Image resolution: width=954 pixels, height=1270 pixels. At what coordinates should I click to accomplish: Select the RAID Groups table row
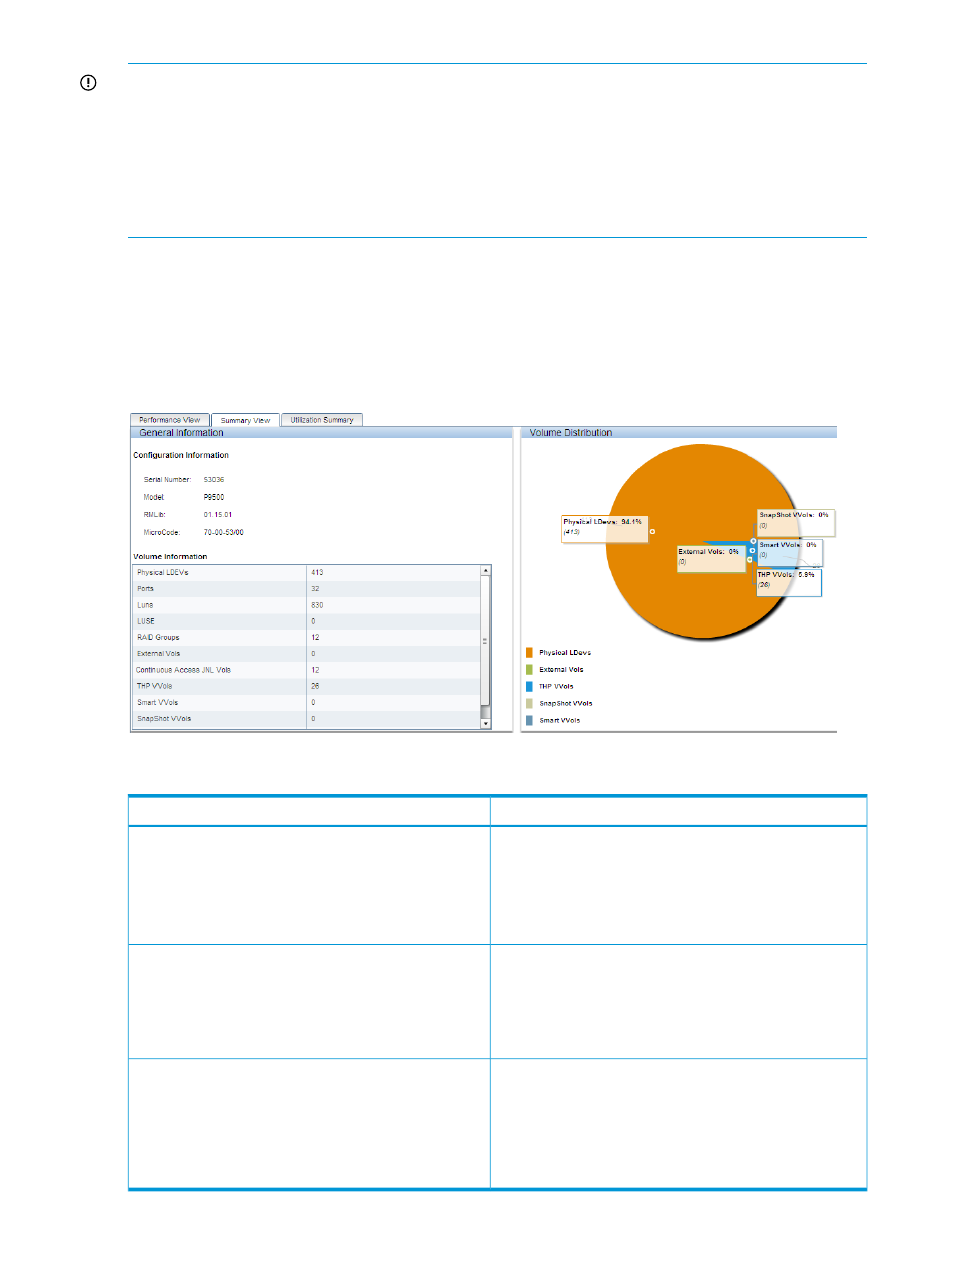pos(307,637)
